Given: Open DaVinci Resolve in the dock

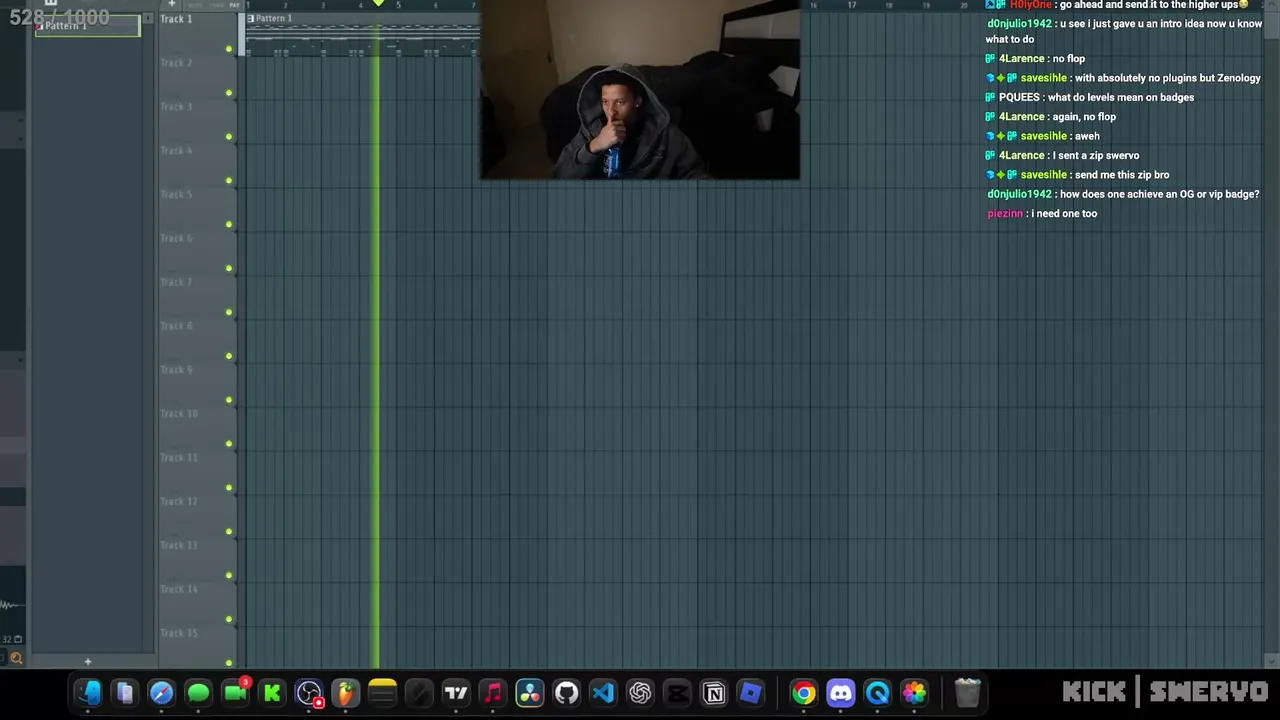Looking at the screenshot, I should coord(530,693).
